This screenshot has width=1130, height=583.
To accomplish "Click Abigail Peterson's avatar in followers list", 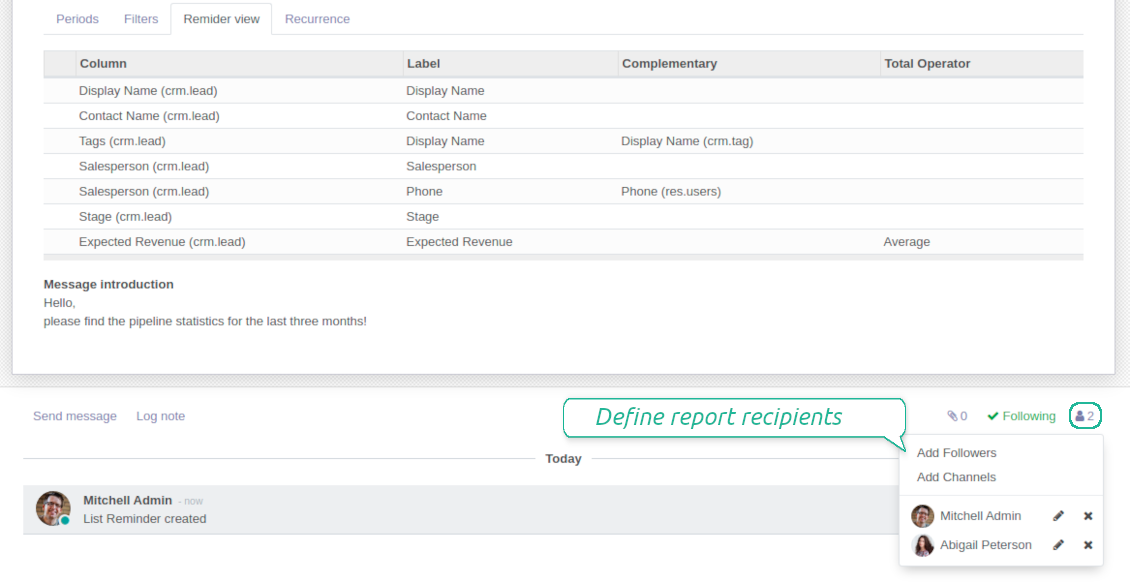I will (x=923, y=545).
